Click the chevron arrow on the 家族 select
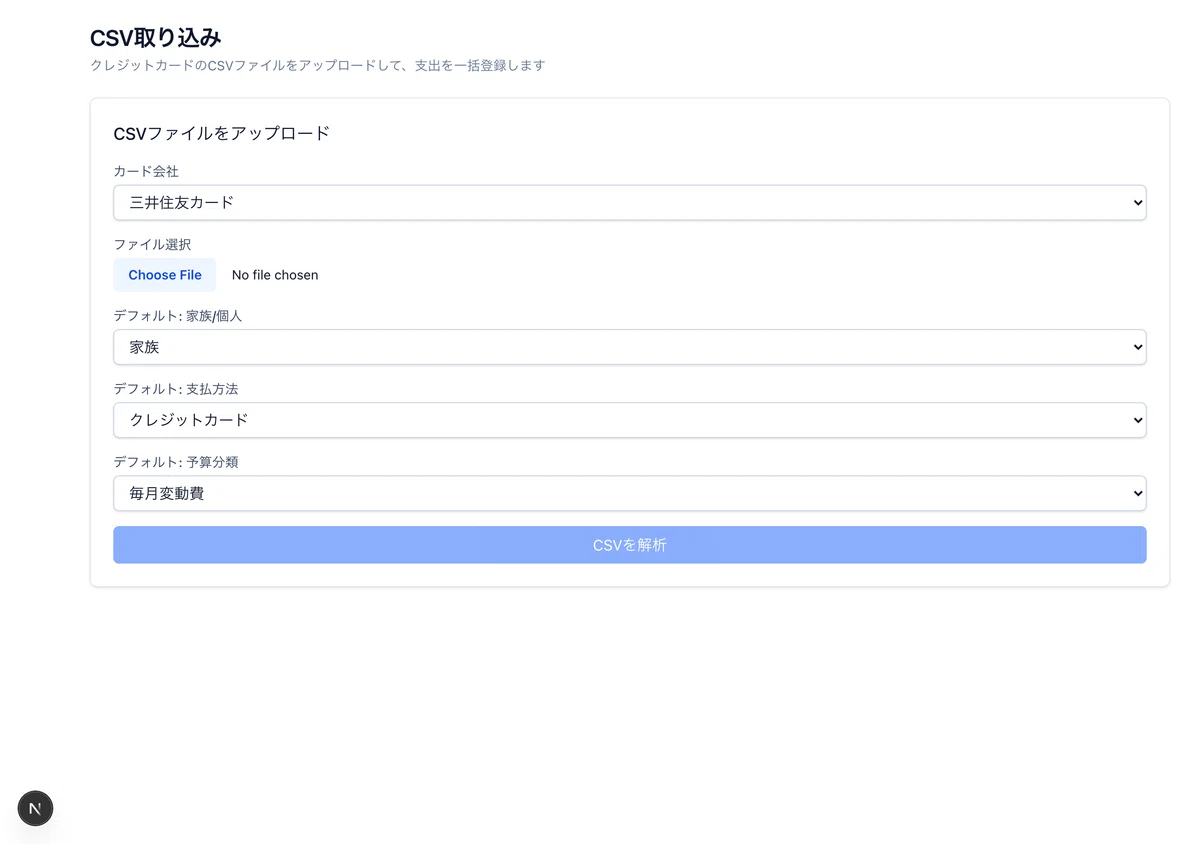 pyautogui.click(x=1137, y=348)
